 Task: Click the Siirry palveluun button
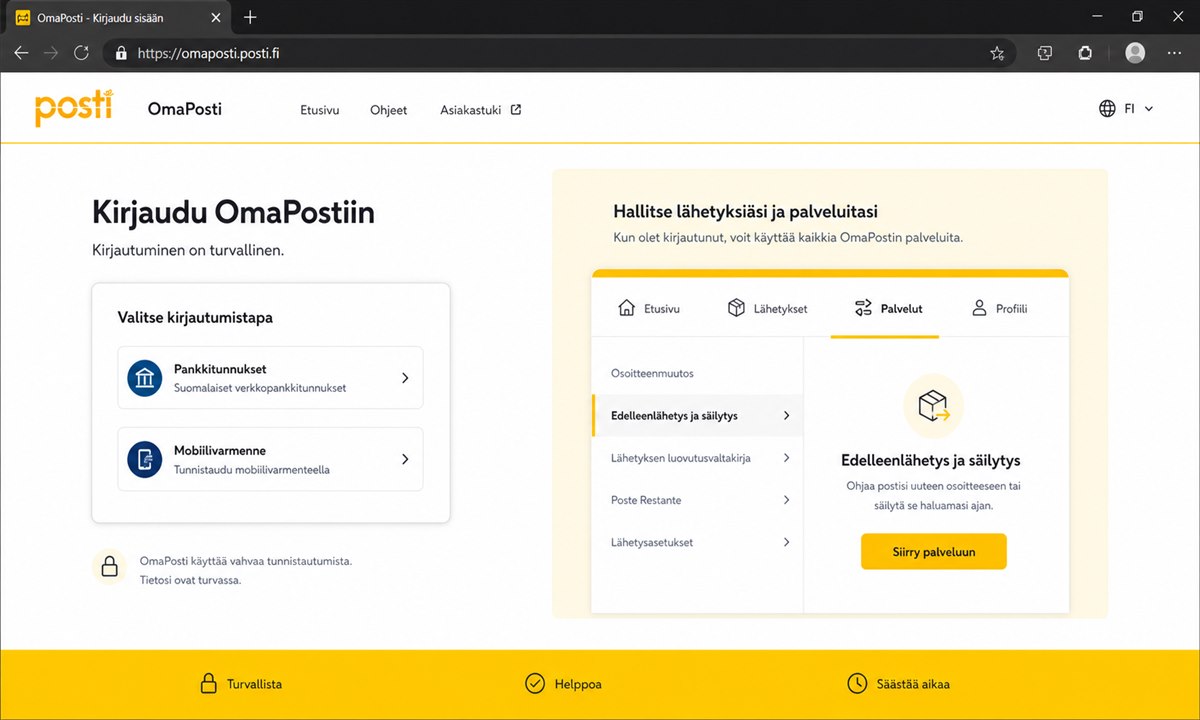coord(933,551)
